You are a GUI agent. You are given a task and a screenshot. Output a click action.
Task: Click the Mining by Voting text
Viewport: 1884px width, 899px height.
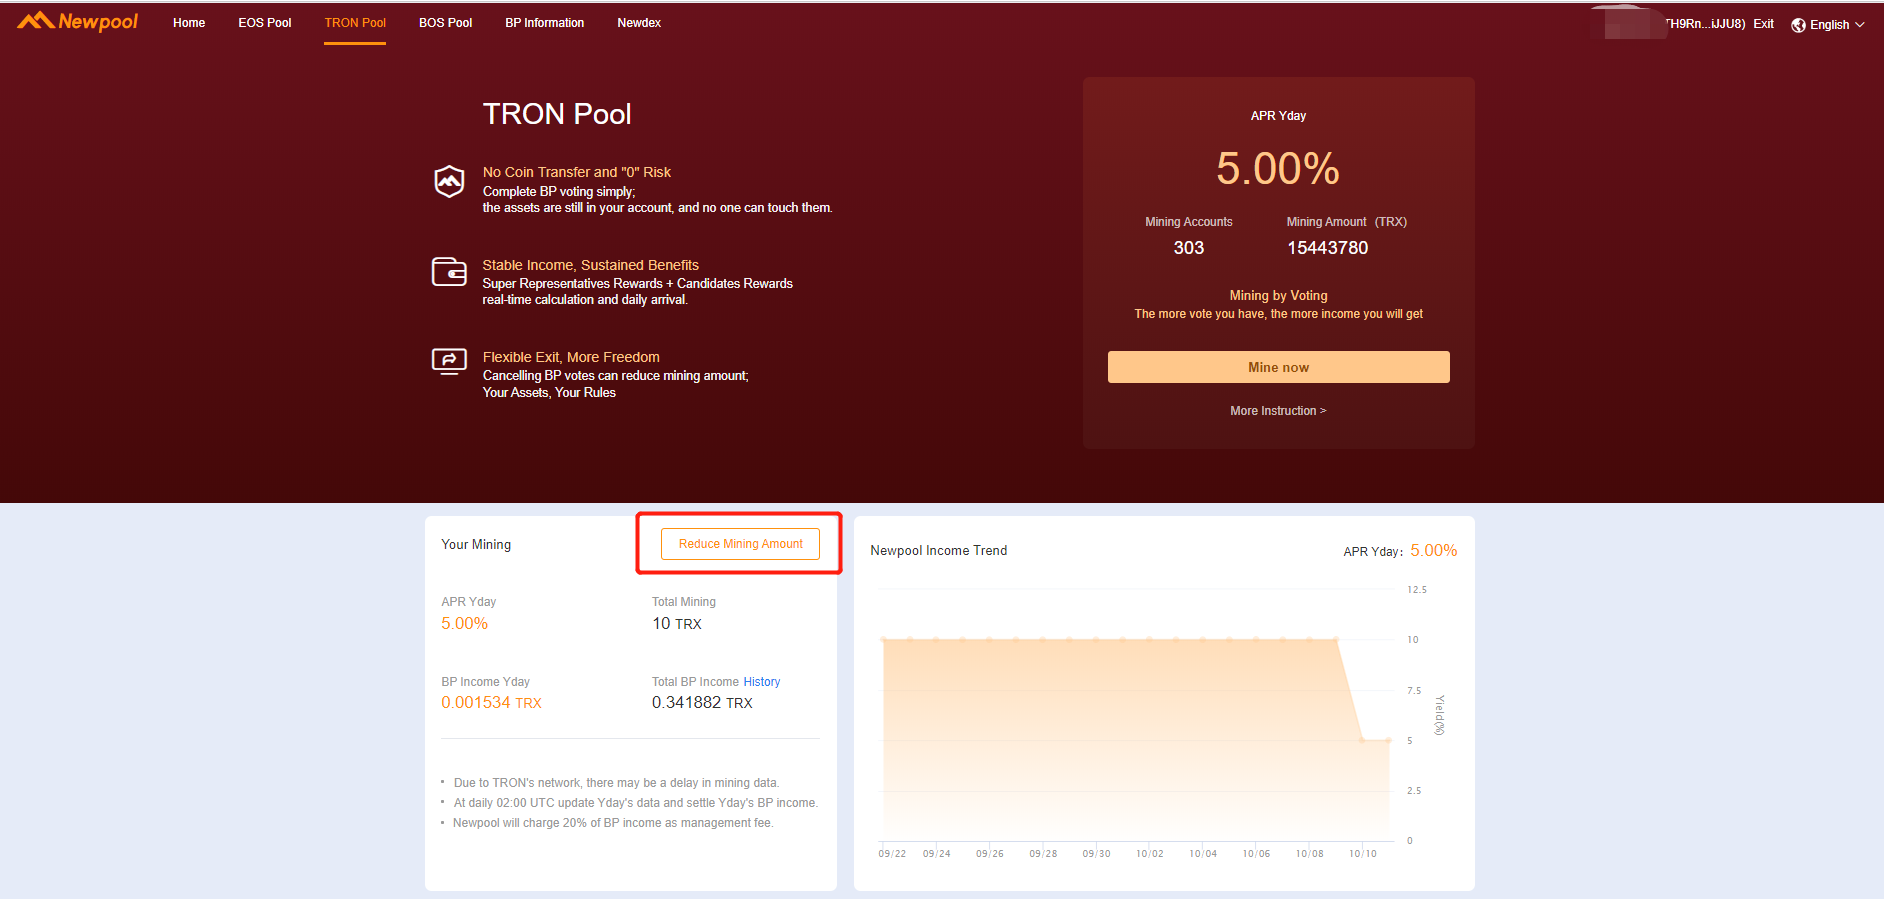(1278, 296)
